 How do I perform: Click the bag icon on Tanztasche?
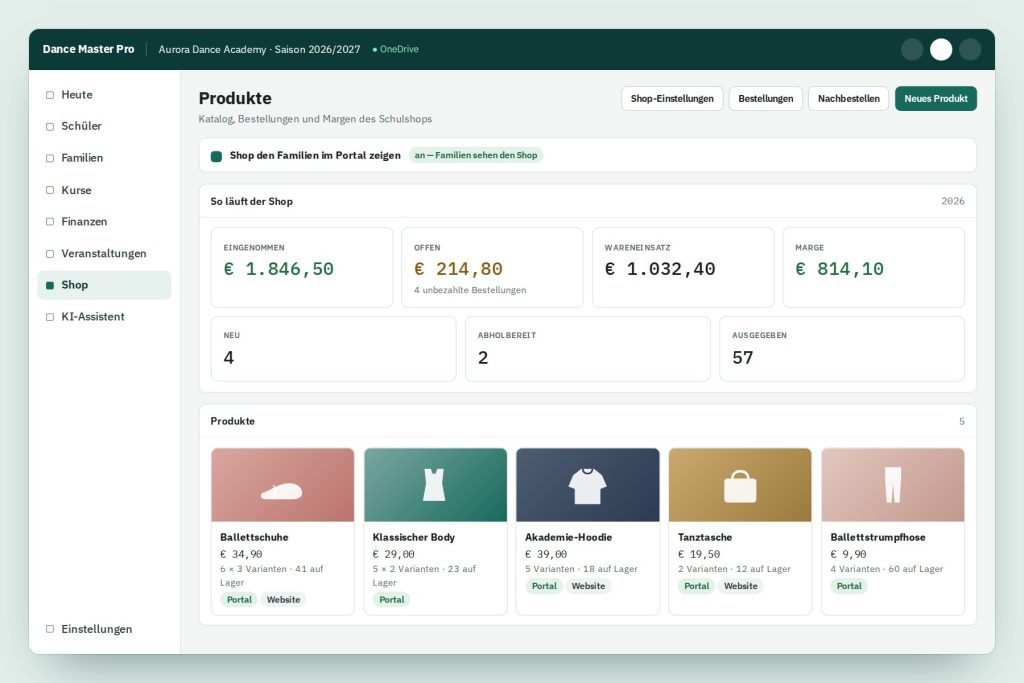point(740,486)
